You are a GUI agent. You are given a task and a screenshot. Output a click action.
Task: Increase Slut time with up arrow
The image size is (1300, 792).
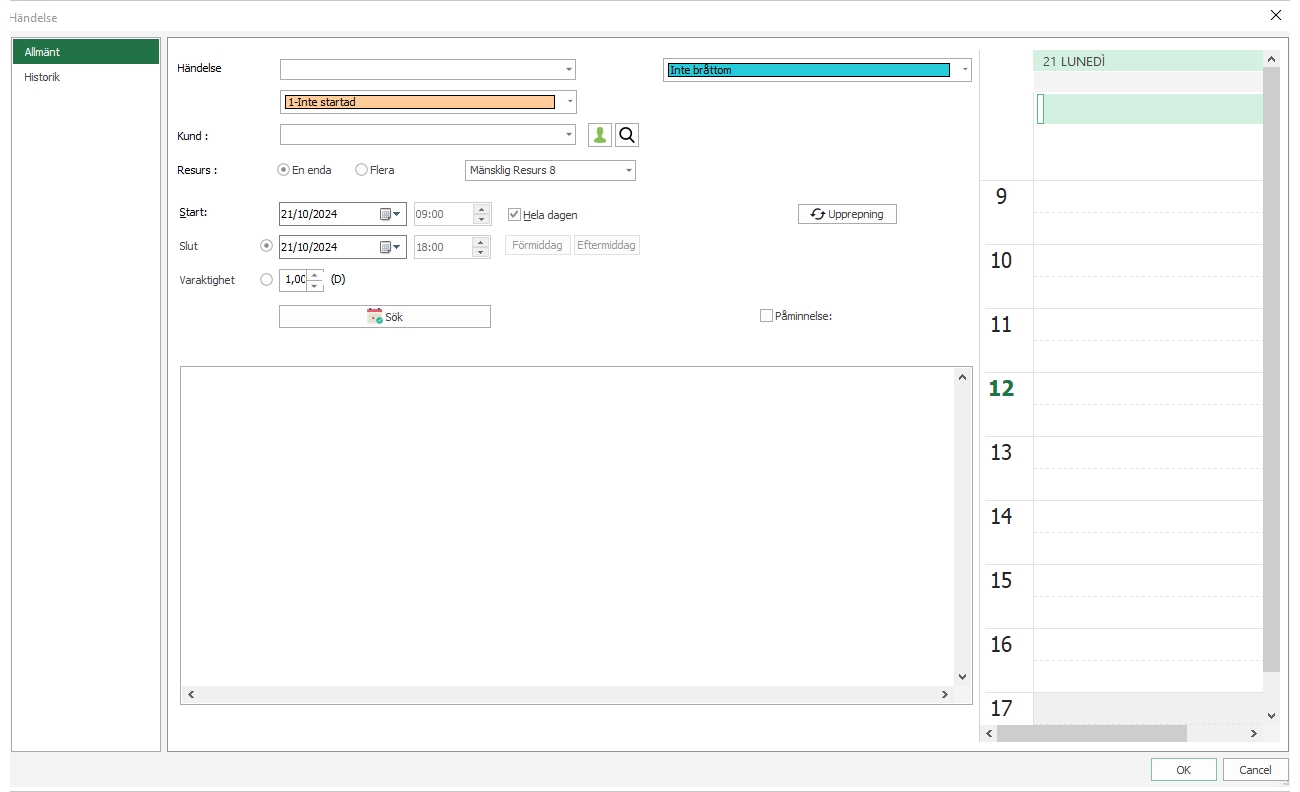coord(481,242)
